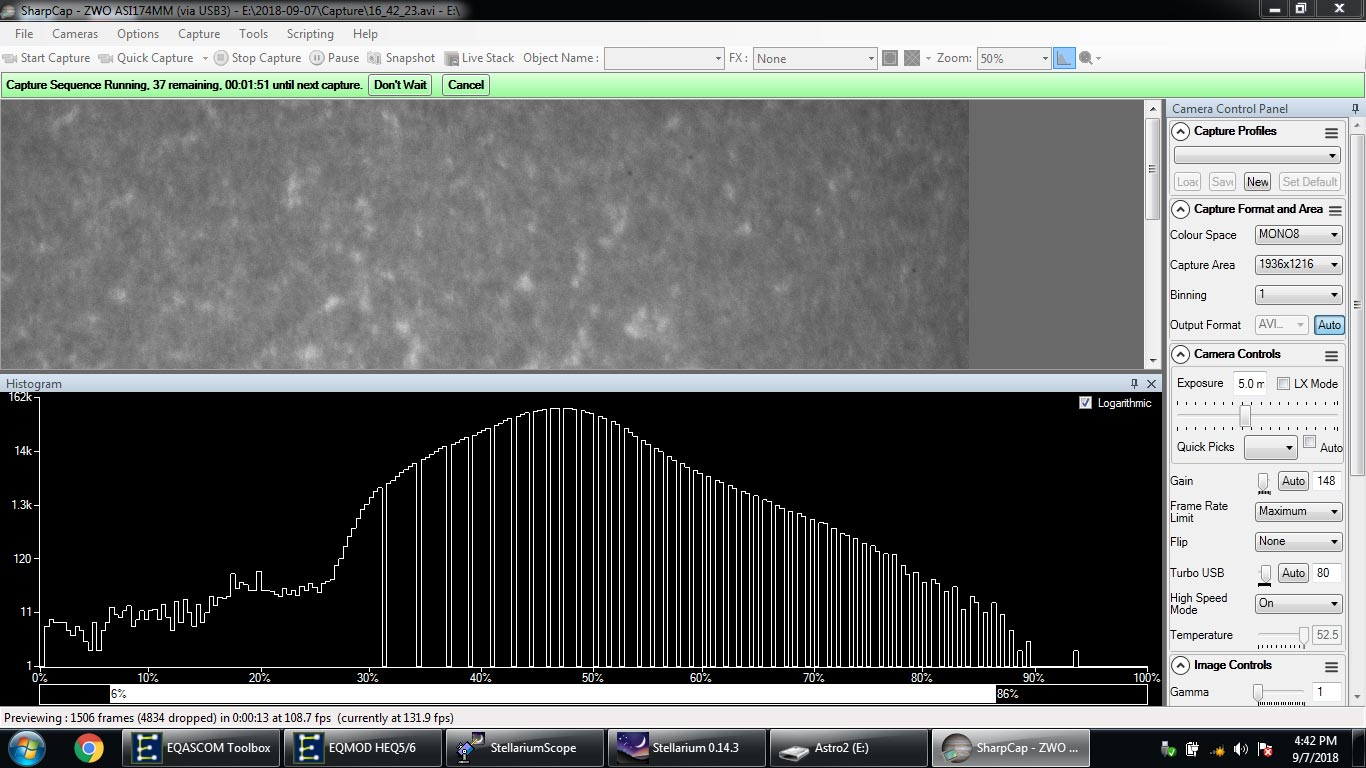
Task: Switch to Stellarium 0.14.3 in the taskbar
Action: point(688,747)
